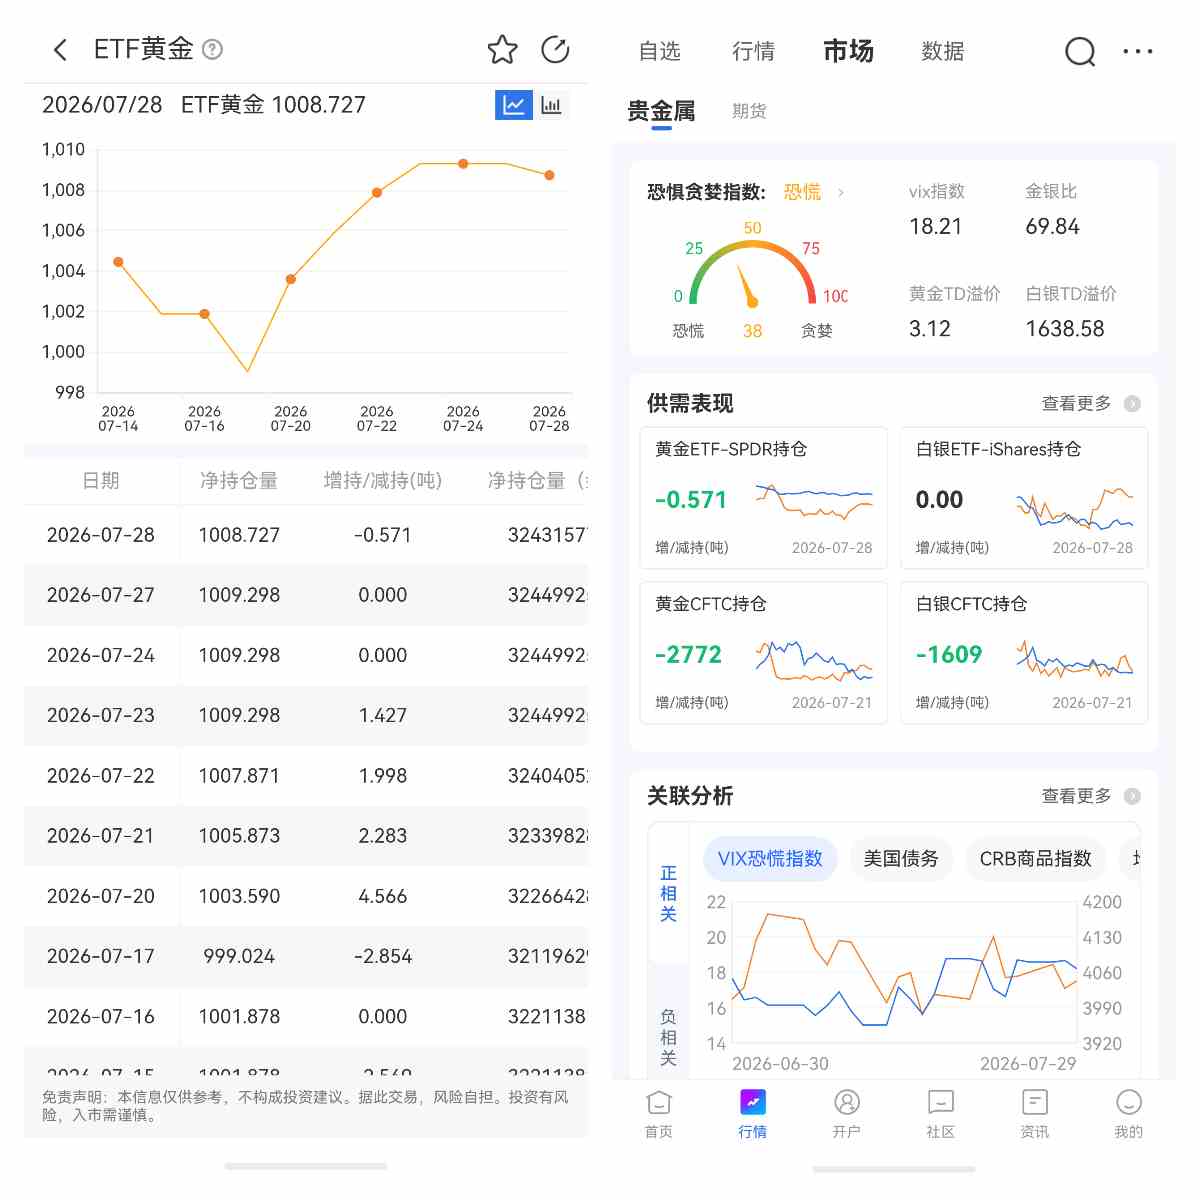Viewport: 1200px width, 1200px height.
Task: Select row dated 2026-07-20
Action: click(306, 896)
